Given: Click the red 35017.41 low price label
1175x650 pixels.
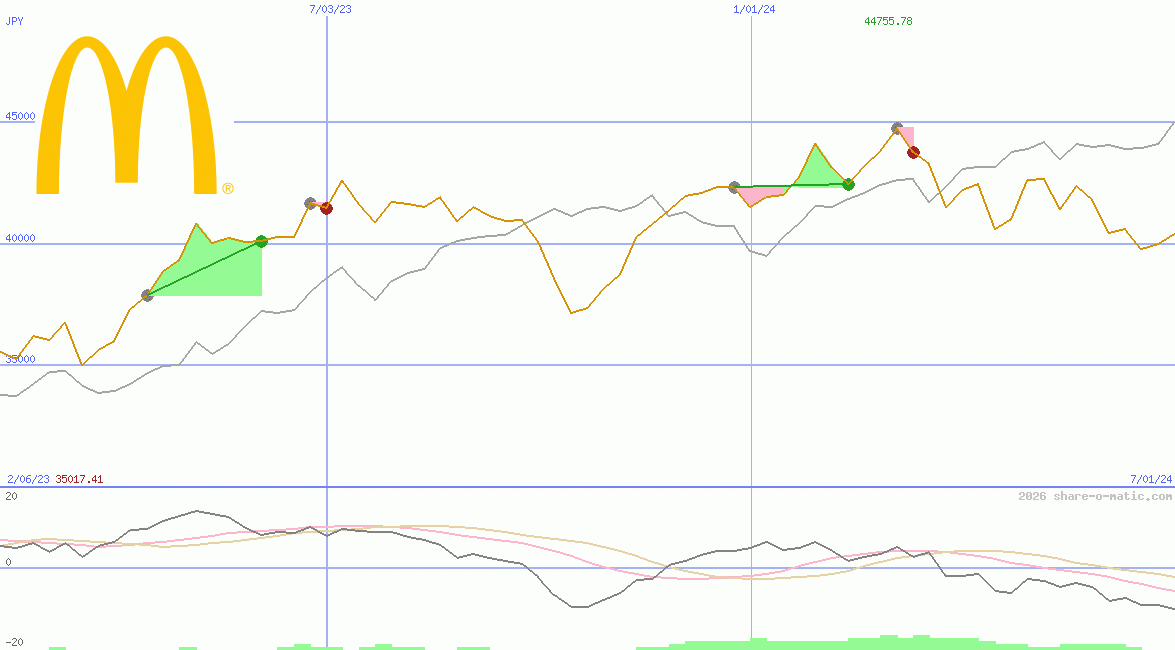Looking at the screenshot, I should [x=79, y=479].
